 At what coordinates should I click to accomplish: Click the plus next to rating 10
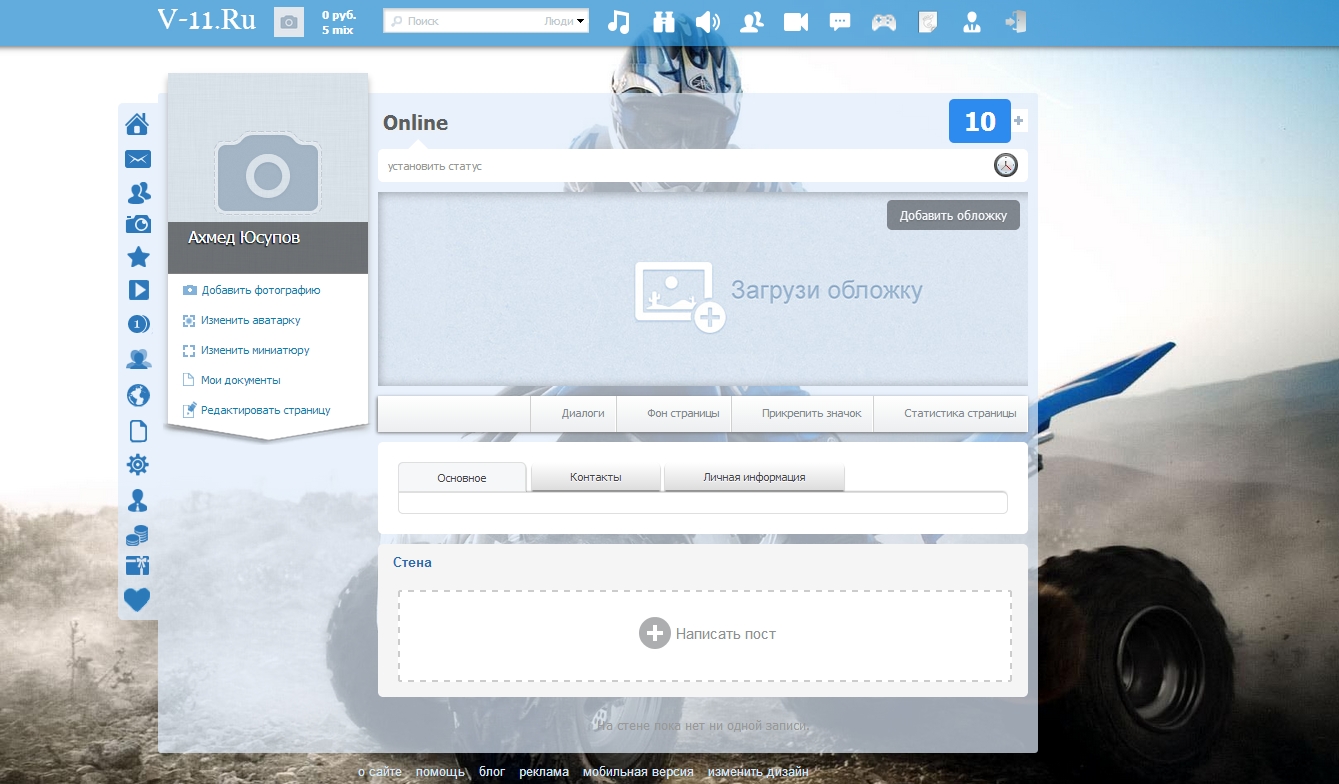tap(1019, 121)
